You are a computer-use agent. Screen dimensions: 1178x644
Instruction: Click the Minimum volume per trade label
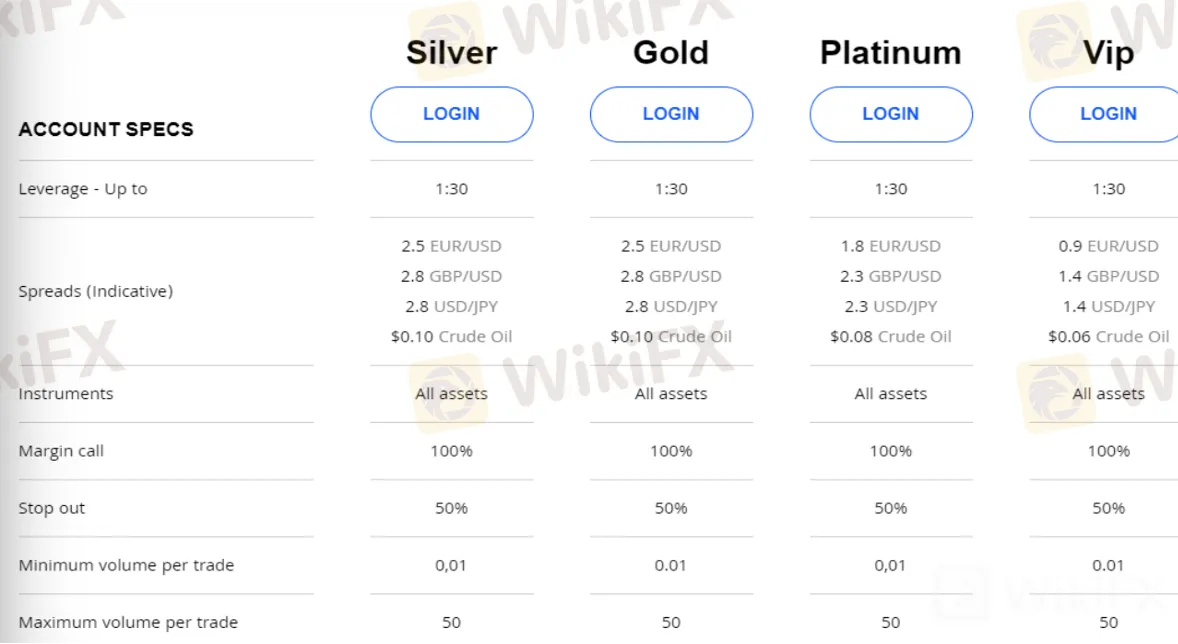pyautogui.click(x=126, y=565)
